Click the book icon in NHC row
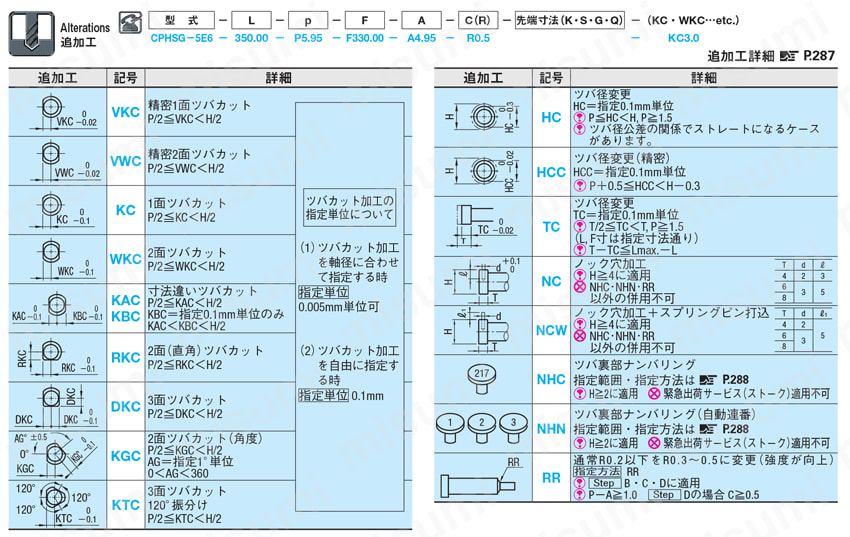Image resolution: width=850 pixels, height=537 pixels. pos(708,380)
